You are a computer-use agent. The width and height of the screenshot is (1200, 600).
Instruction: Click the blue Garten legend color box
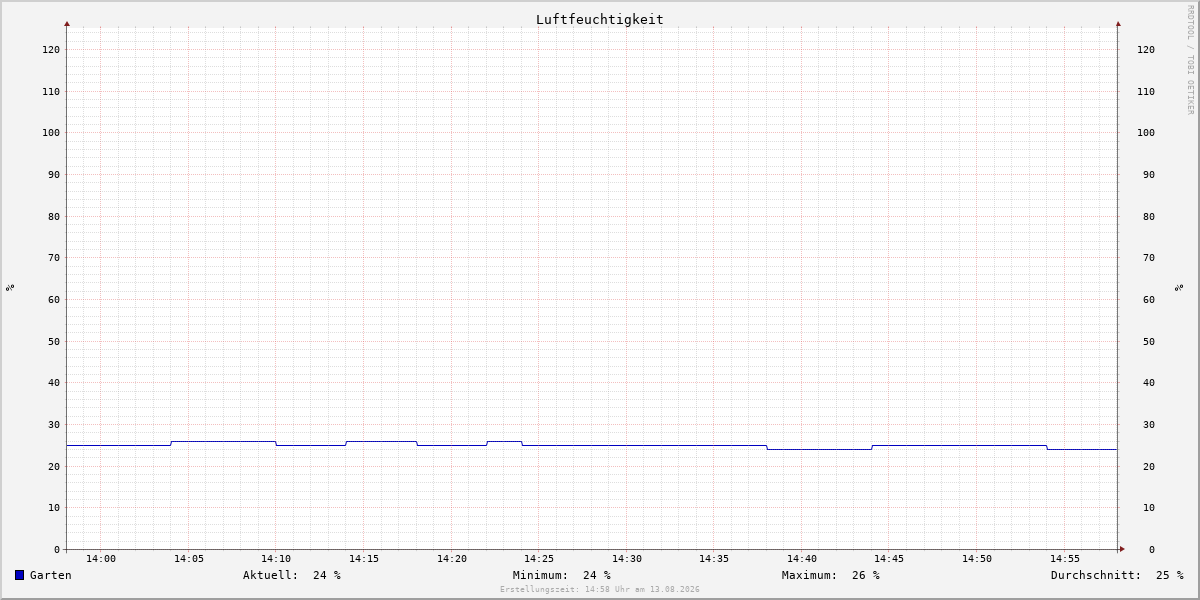point(19,575)
